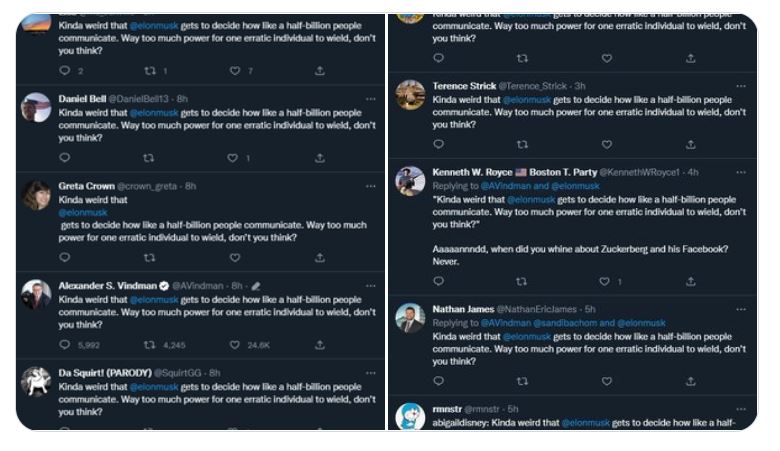Share Greta Crown's tweet
Screen dimensions: 780x451
pyautogui.click(x=320, y=257)
